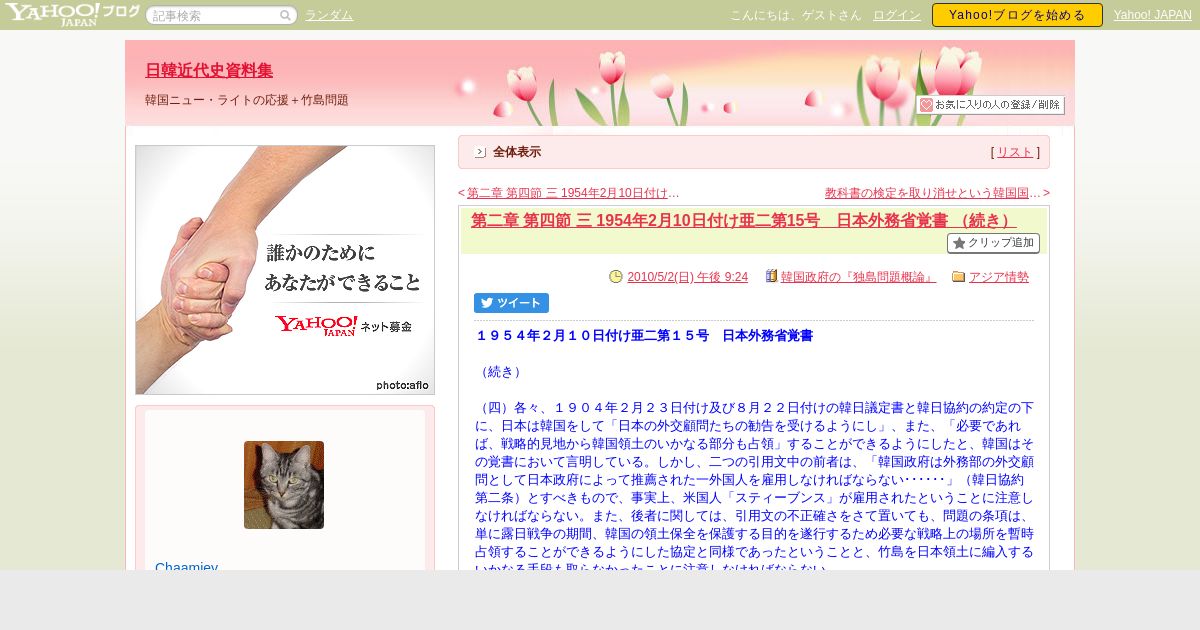Viewport: 1200px width, 630px height.
Task: Click Yahoo!ブログを始める button
Action: (1017, 15)
